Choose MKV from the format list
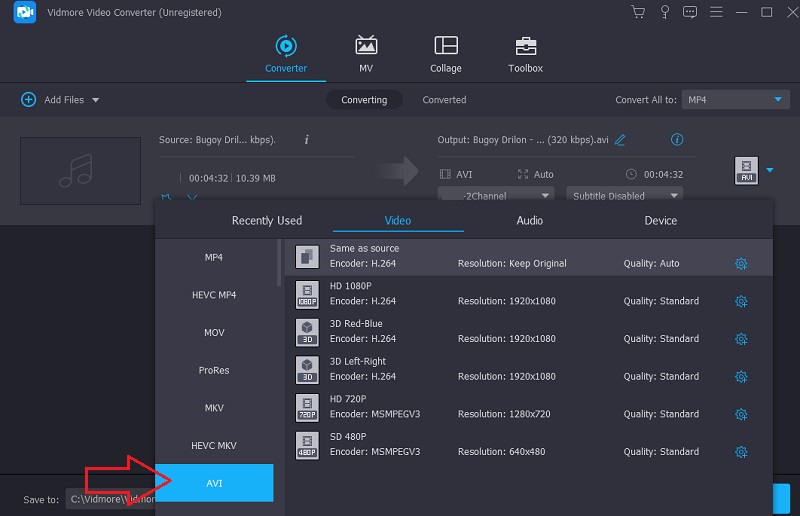Viewport: 800px width, 516px height. (214, 408)
